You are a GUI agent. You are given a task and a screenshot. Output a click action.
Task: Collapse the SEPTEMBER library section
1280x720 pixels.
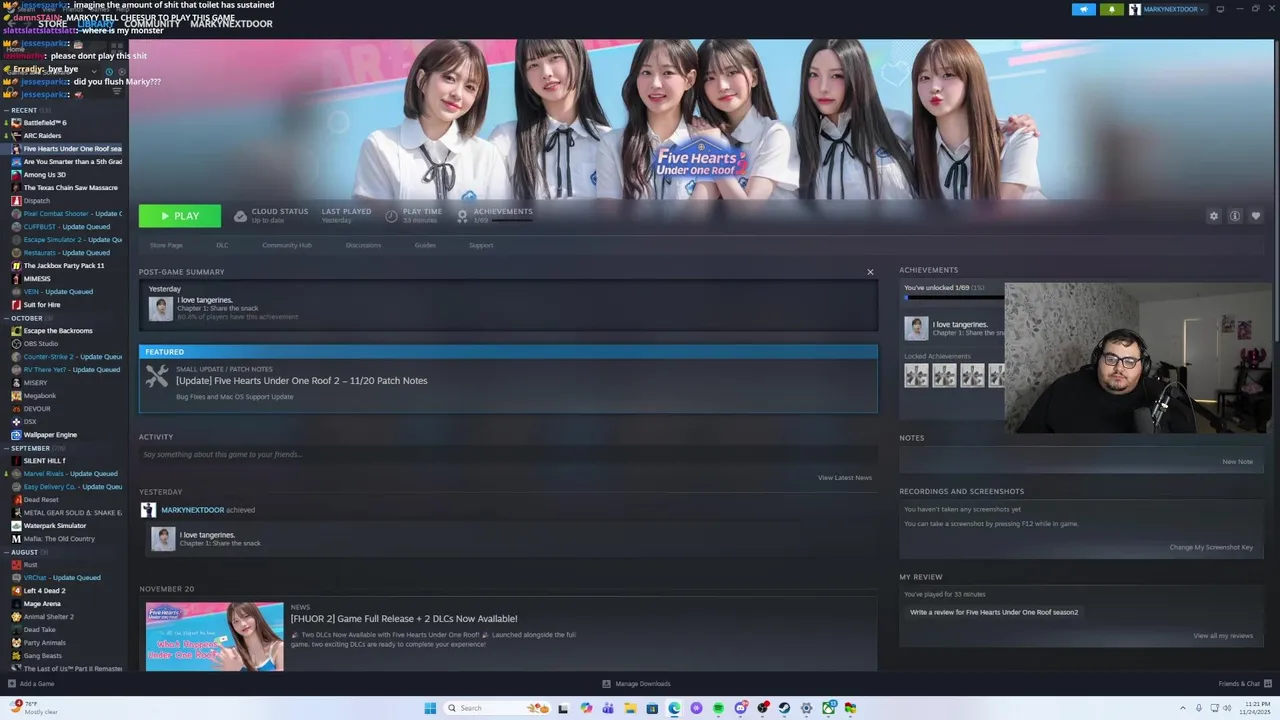pos(6,448)
